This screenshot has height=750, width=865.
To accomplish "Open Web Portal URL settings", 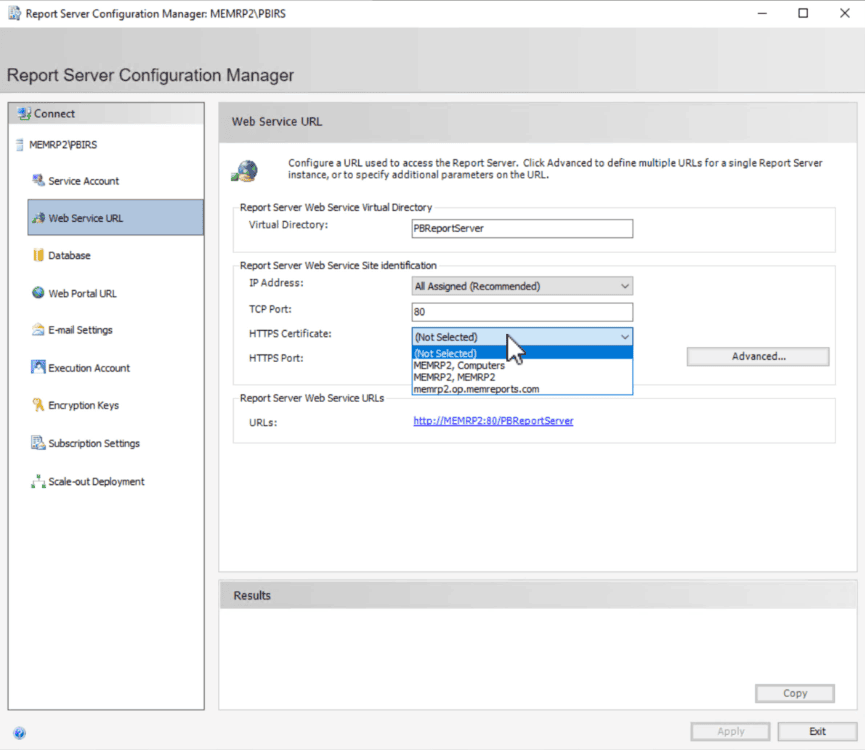I will pos(82,293).
